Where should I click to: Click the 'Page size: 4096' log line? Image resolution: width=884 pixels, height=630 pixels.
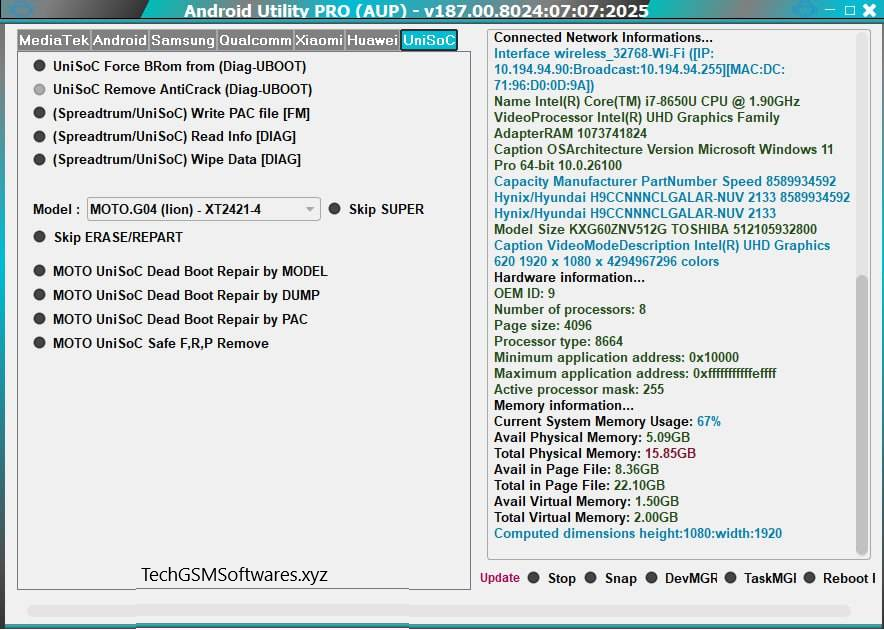point(543,325)
